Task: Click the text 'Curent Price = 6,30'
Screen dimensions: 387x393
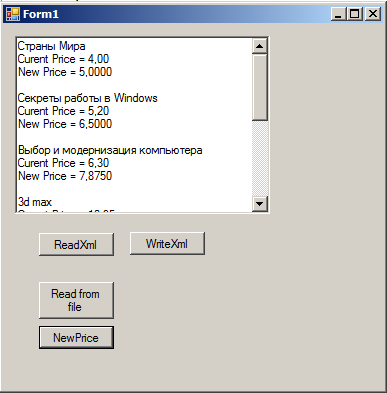Action: click(63, 163)
